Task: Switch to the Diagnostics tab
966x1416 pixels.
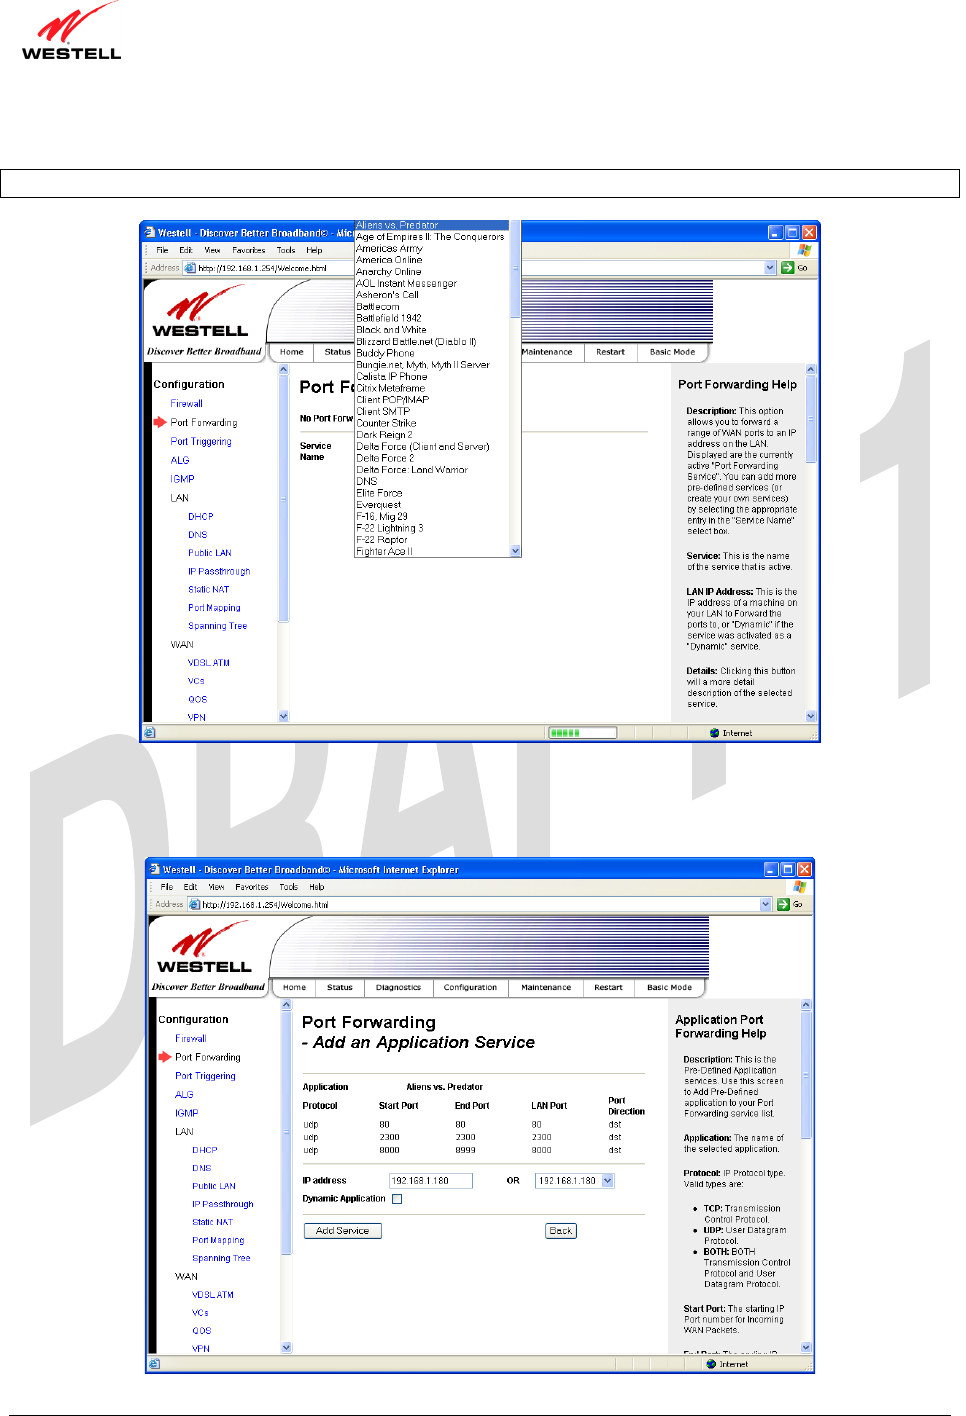Action: tap(398, 987)
